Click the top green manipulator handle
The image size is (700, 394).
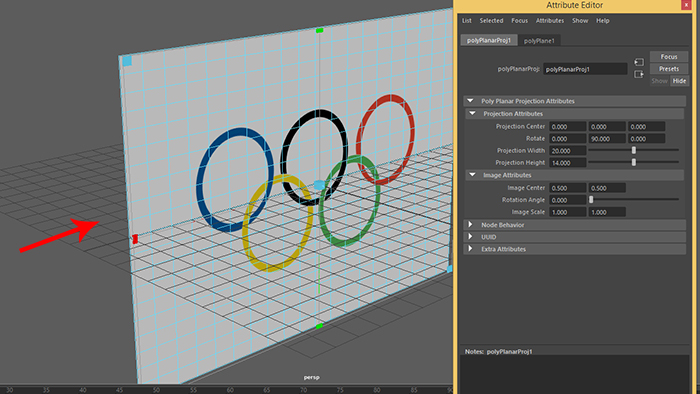[x=319, y=30]
